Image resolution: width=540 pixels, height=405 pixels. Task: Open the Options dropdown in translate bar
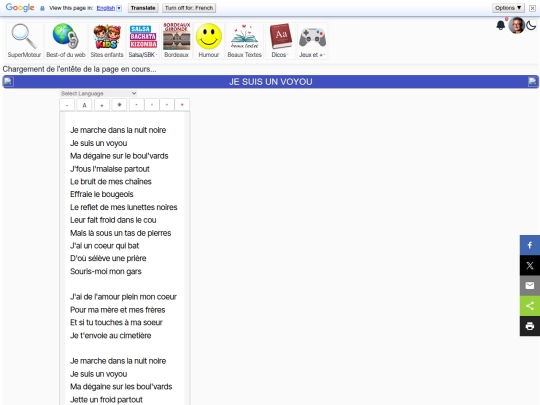click(x=508, y=8)
